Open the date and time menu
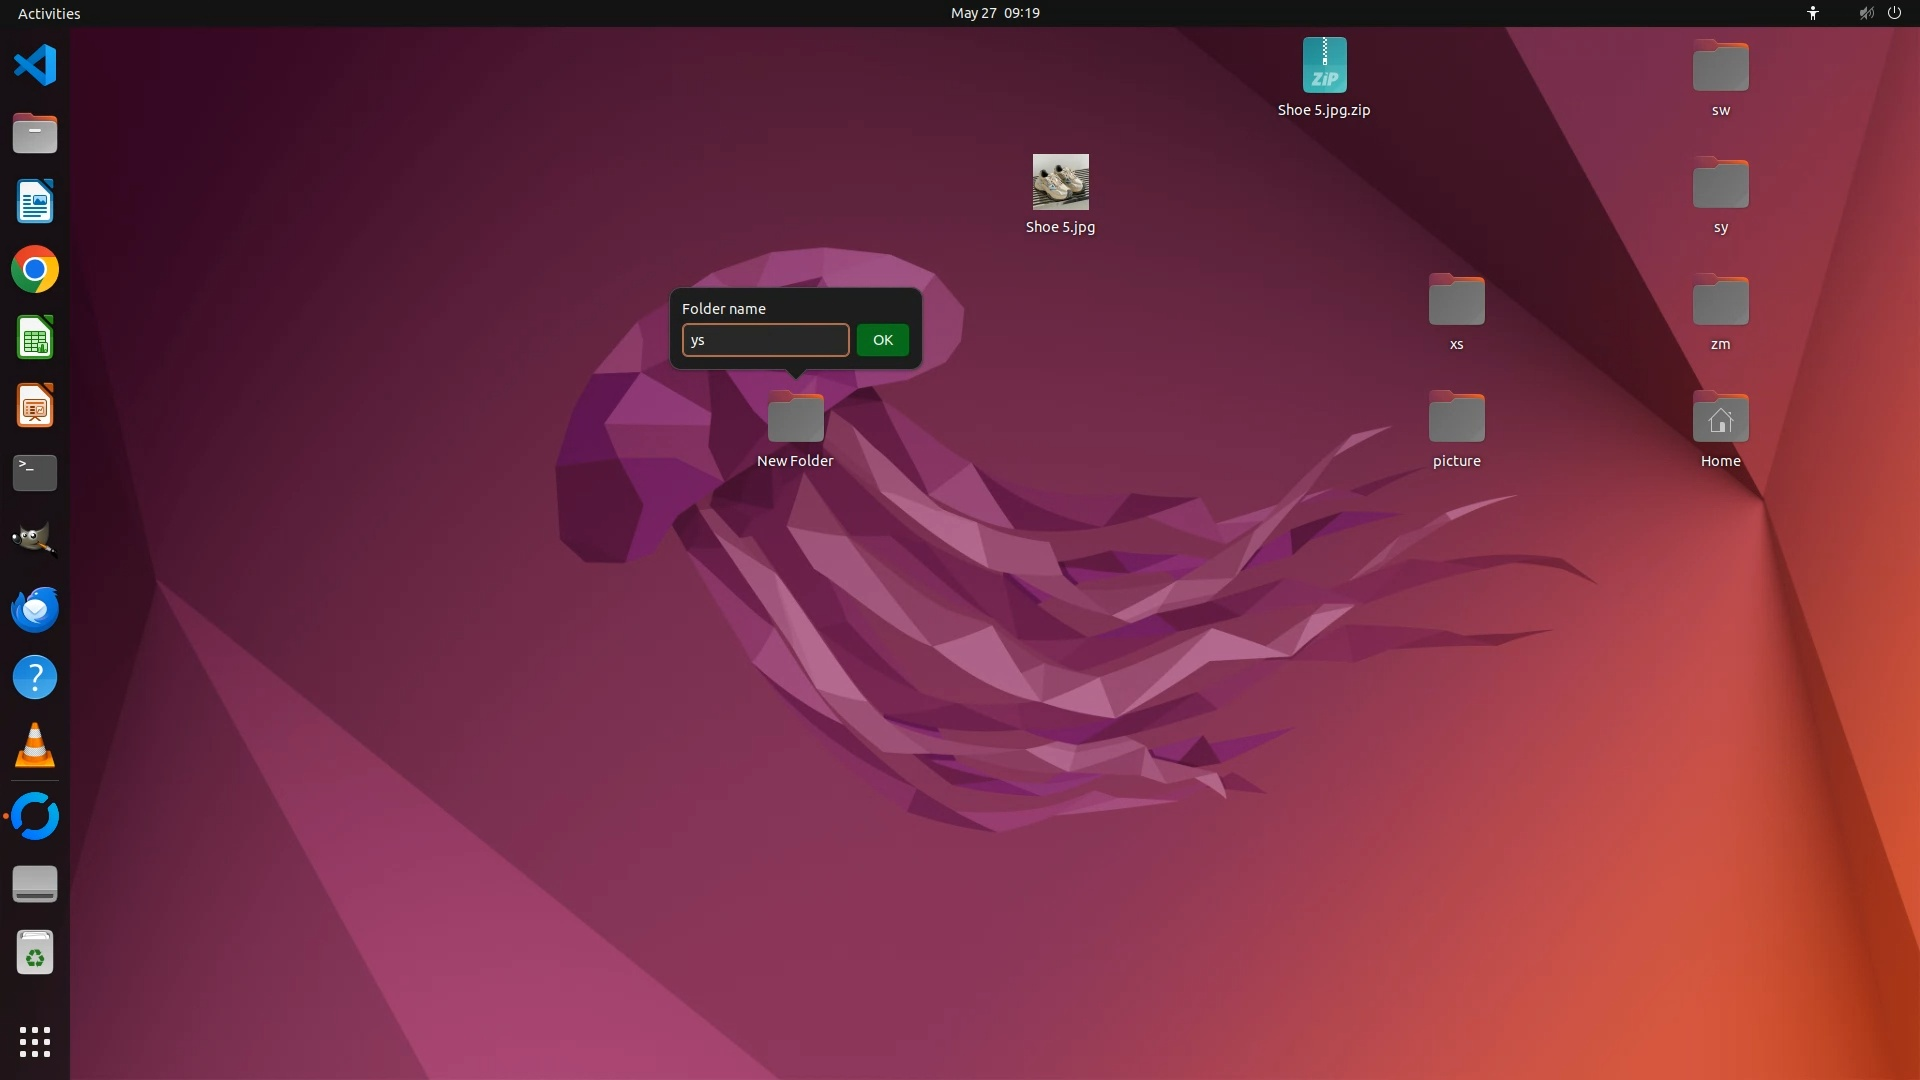This screenshot has width=1920, height=1080. pyautogui.click(x=994, y=13)
